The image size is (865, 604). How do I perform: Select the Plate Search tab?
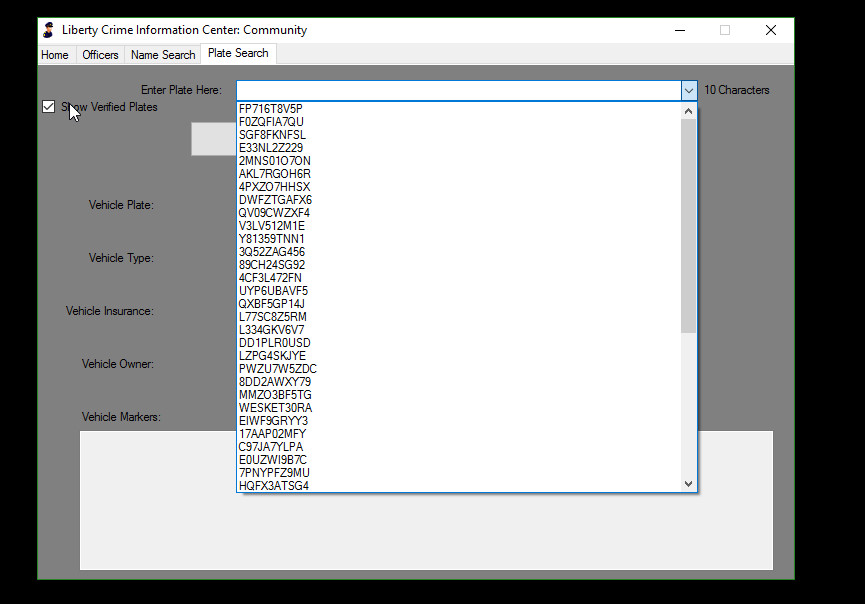(x=238, y=54)
